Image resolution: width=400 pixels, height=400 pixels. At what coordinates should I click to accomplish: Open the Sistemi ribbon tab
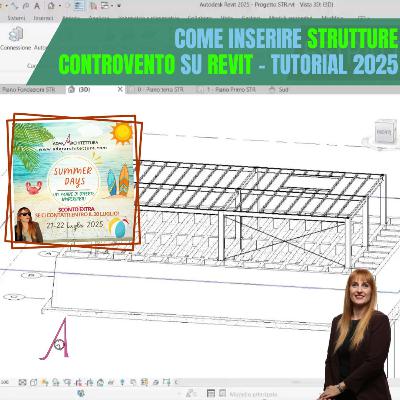pos(16,18)
